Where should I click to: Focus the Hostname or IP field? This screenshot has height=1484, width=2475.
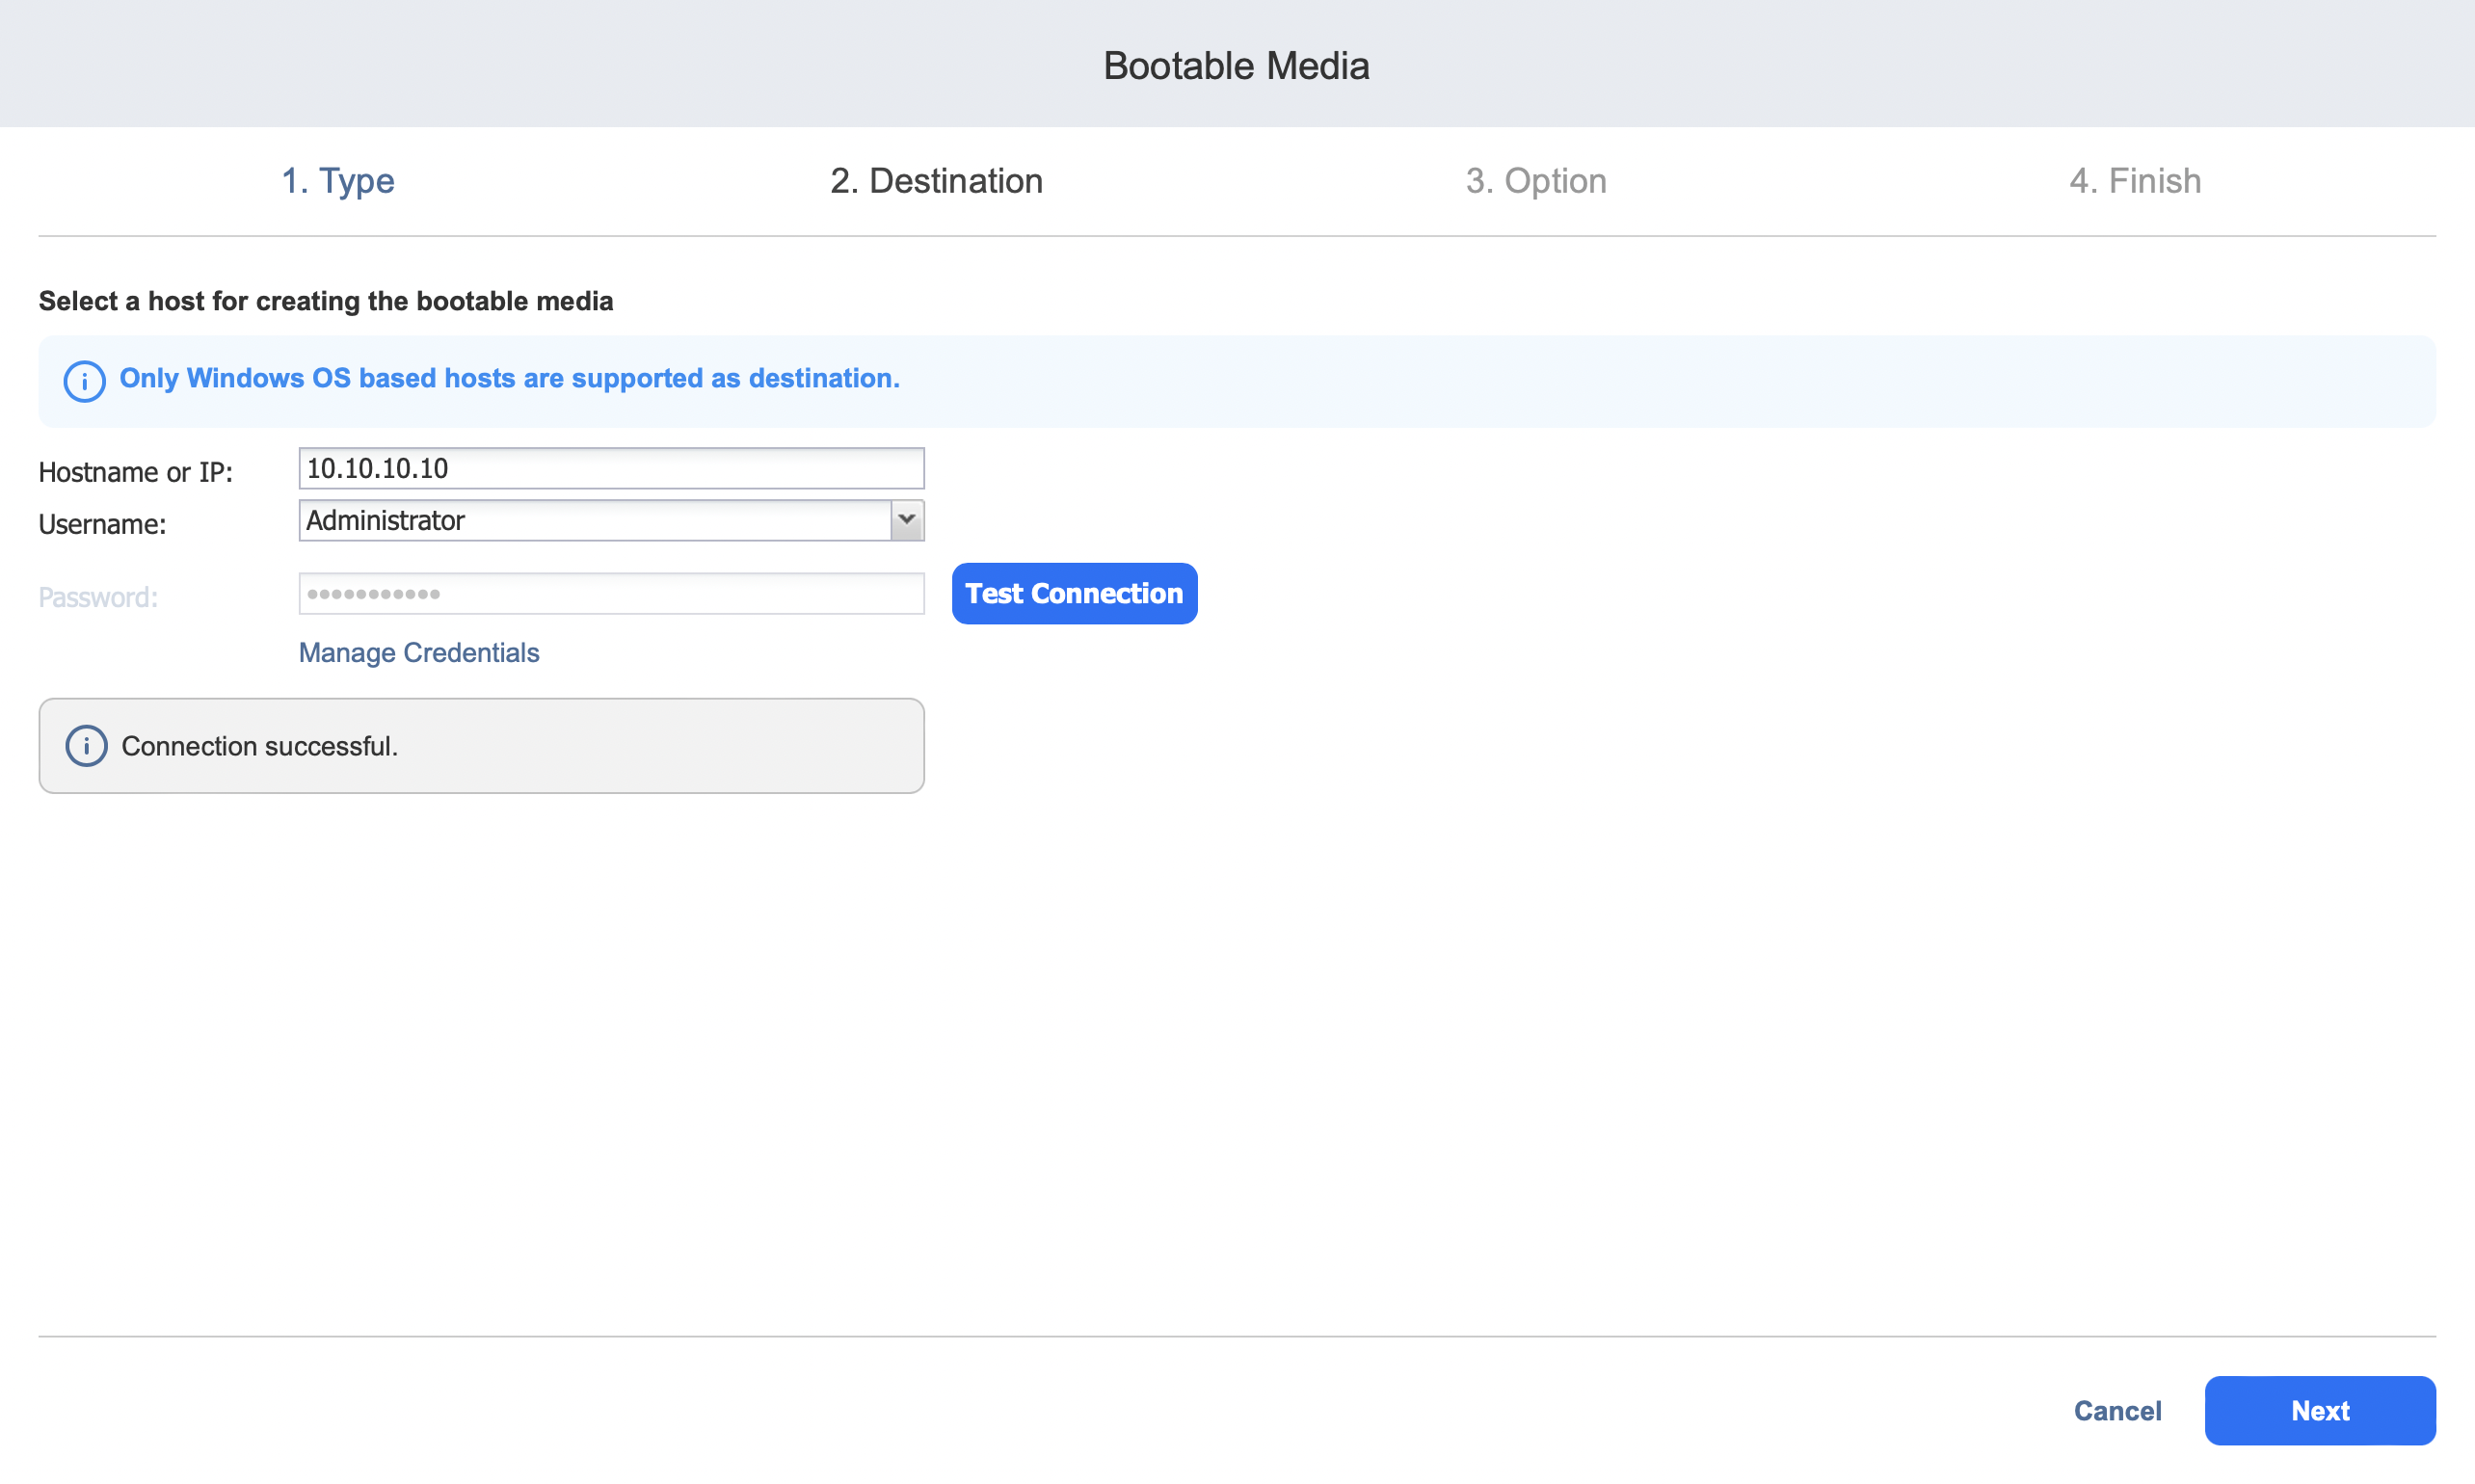coord(611,468)
